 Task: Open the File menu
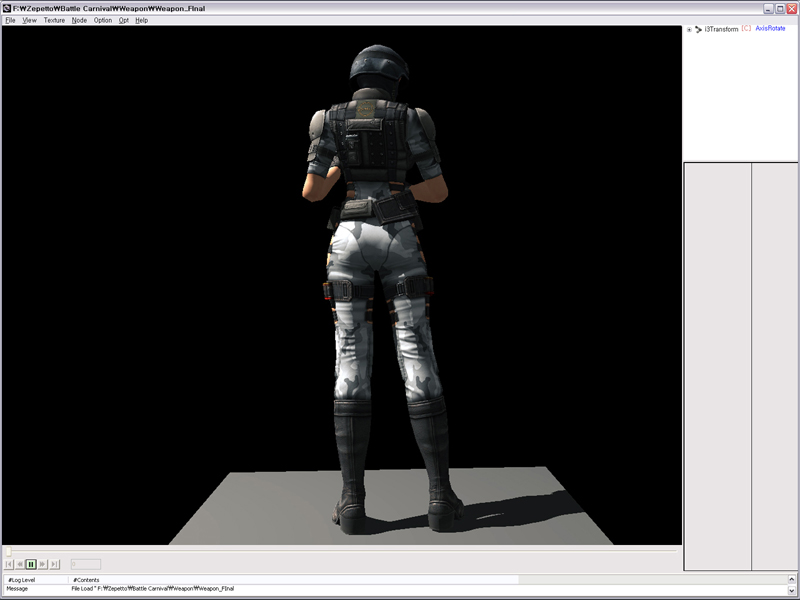10,20
